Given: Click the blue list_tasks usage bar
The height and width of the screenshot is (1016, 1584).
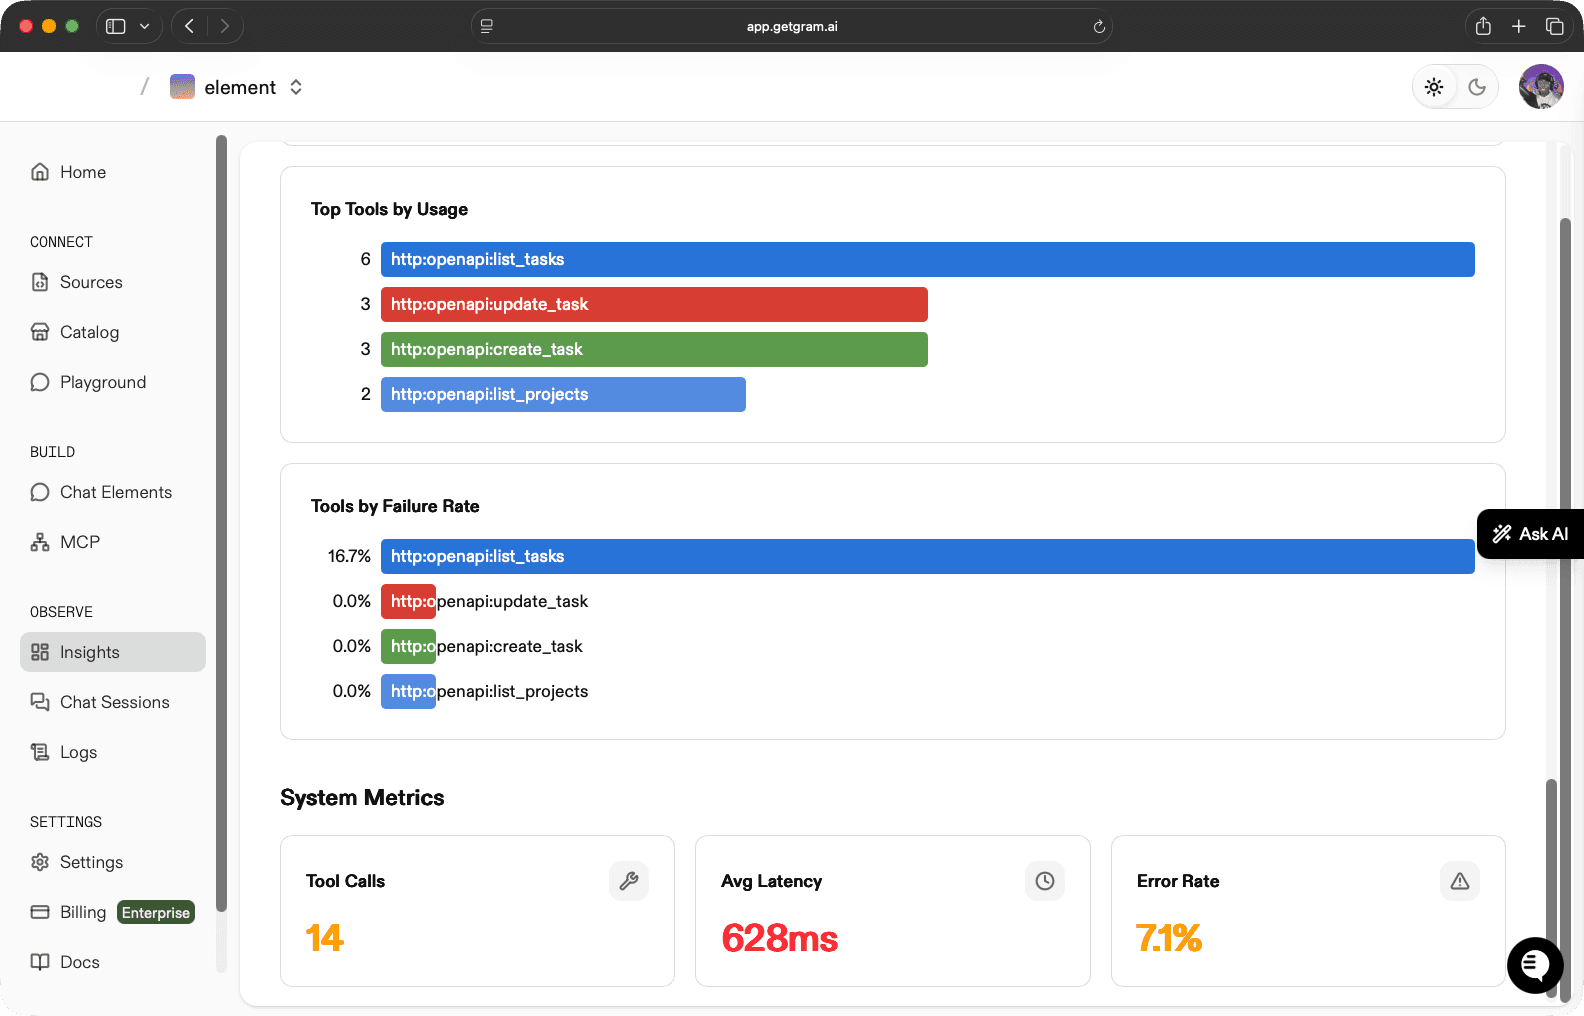Looking at the screenshot, I should (x=927, y=259).
